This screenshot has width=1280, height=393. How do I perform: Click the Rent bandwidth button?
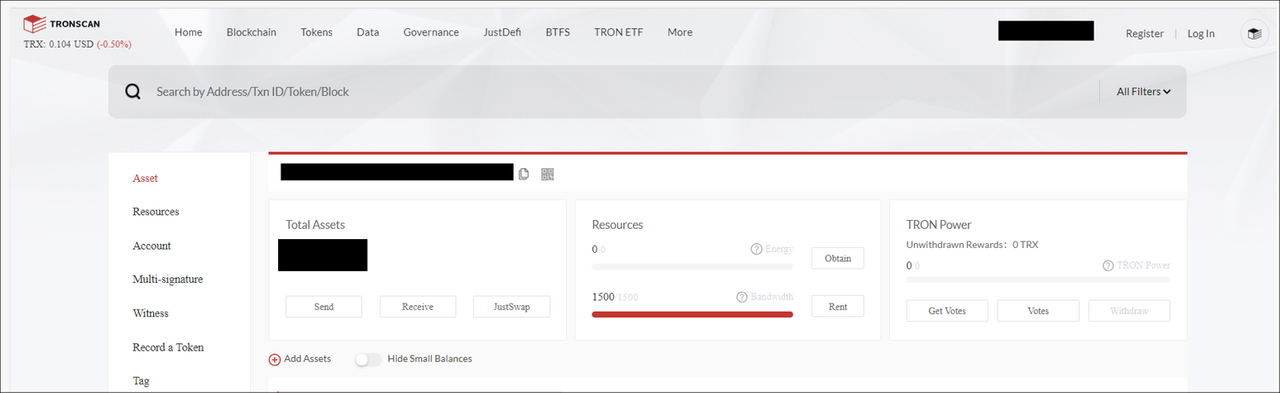[x=838, y=306]
